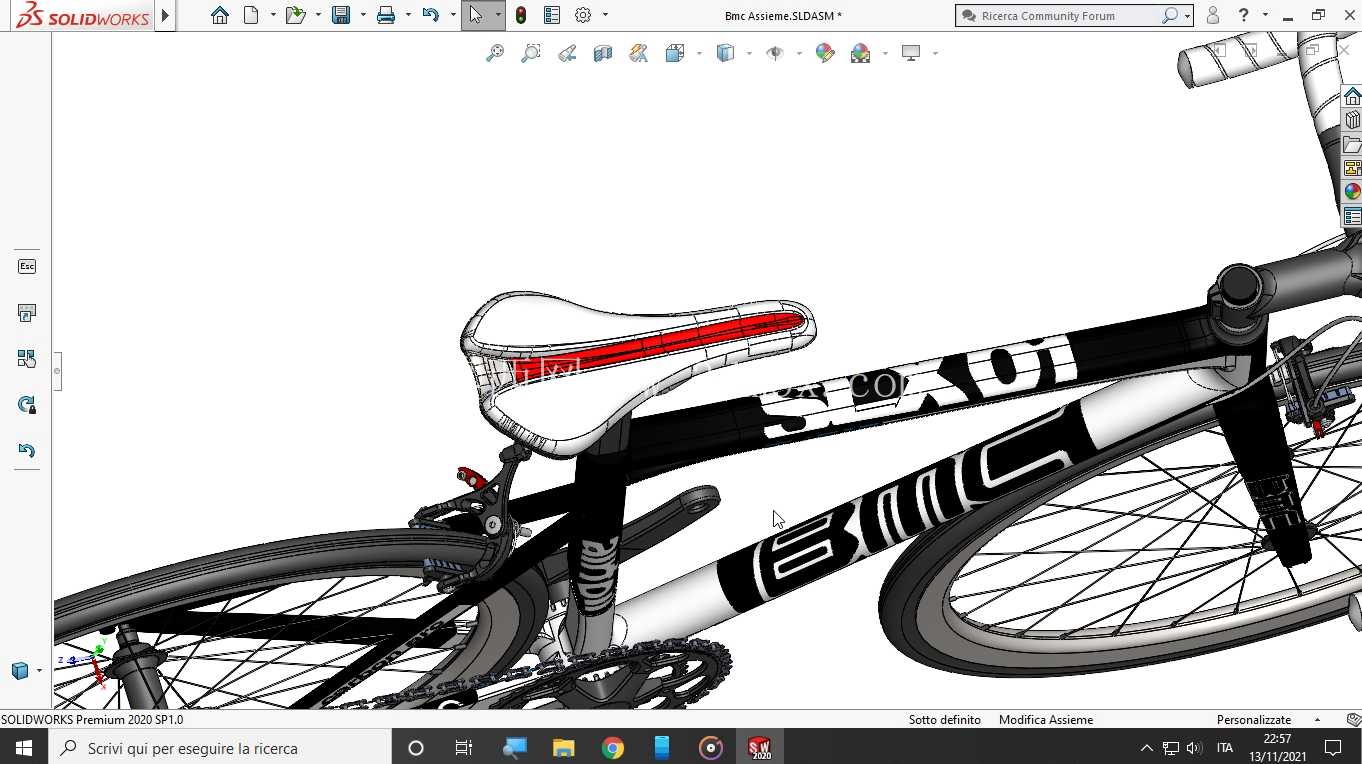1362x764 pixels.
Task: Click the Modifica Assieme status text
Action: (1045, 719)
